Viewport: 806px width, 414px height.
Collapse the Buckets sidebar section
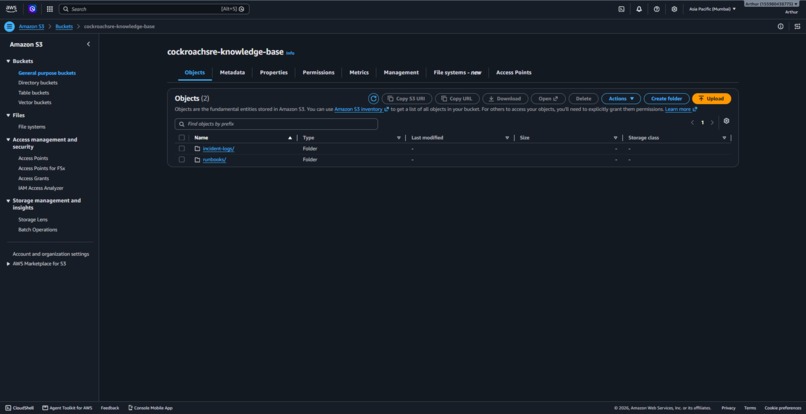[8, 61]
